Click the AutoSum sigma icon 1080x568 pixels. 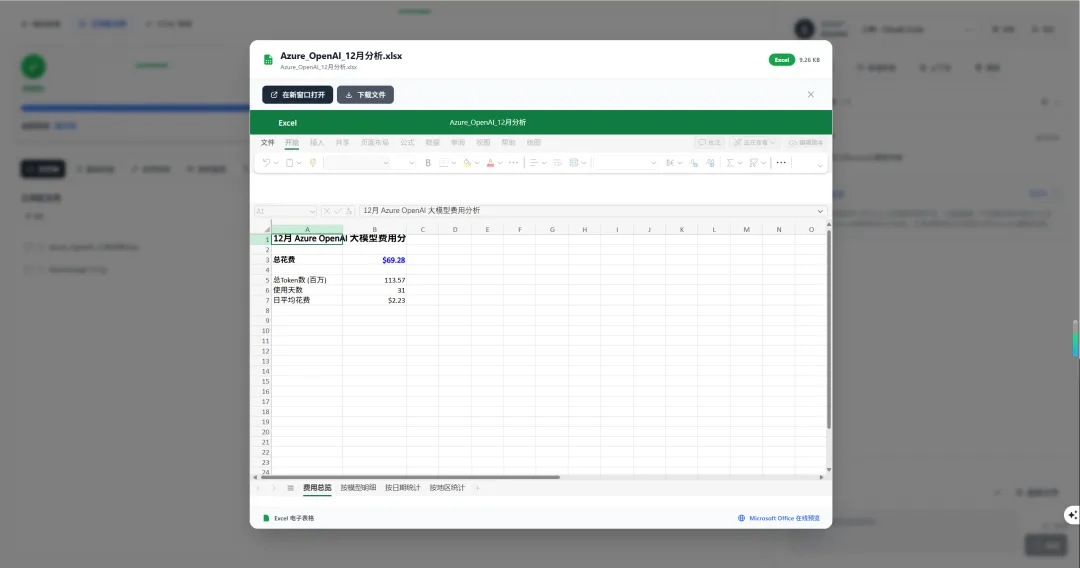[x=730, y=163]
